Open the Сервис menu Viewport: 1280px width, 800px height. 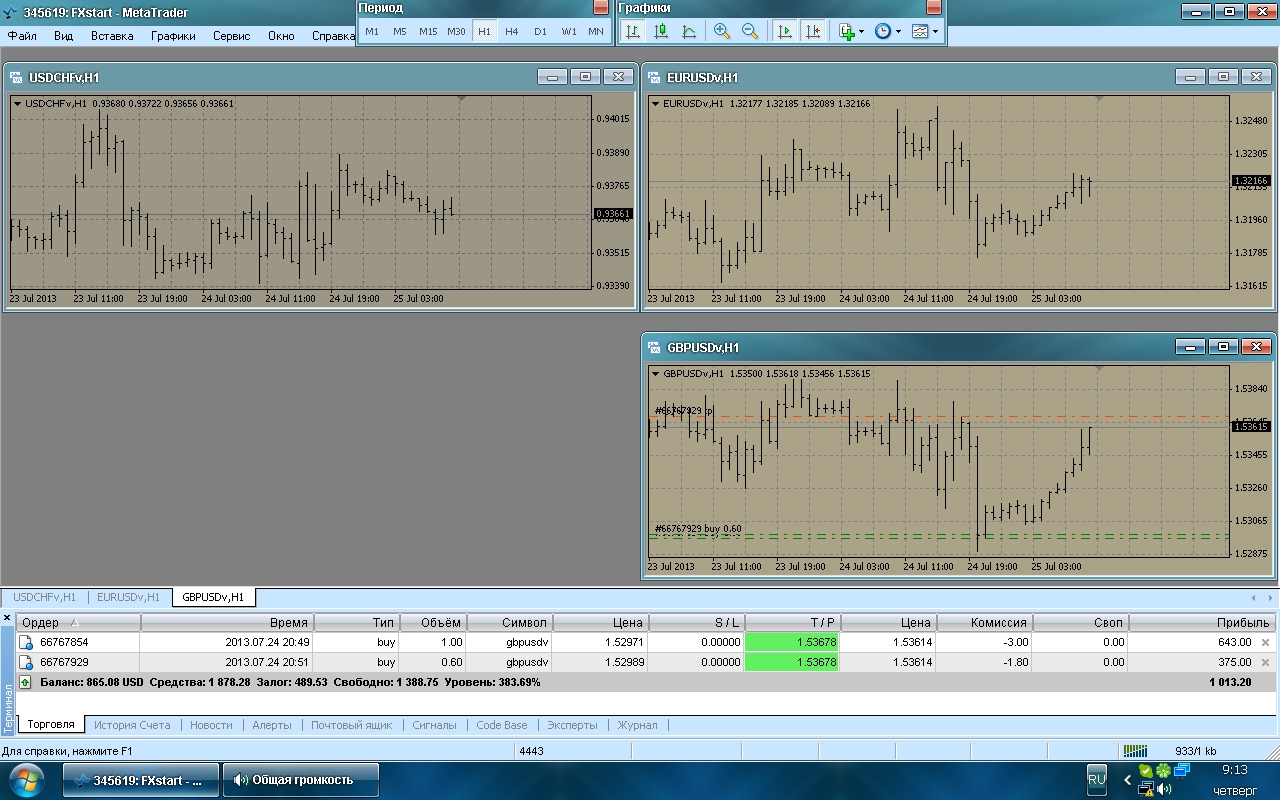click(232, 36)
